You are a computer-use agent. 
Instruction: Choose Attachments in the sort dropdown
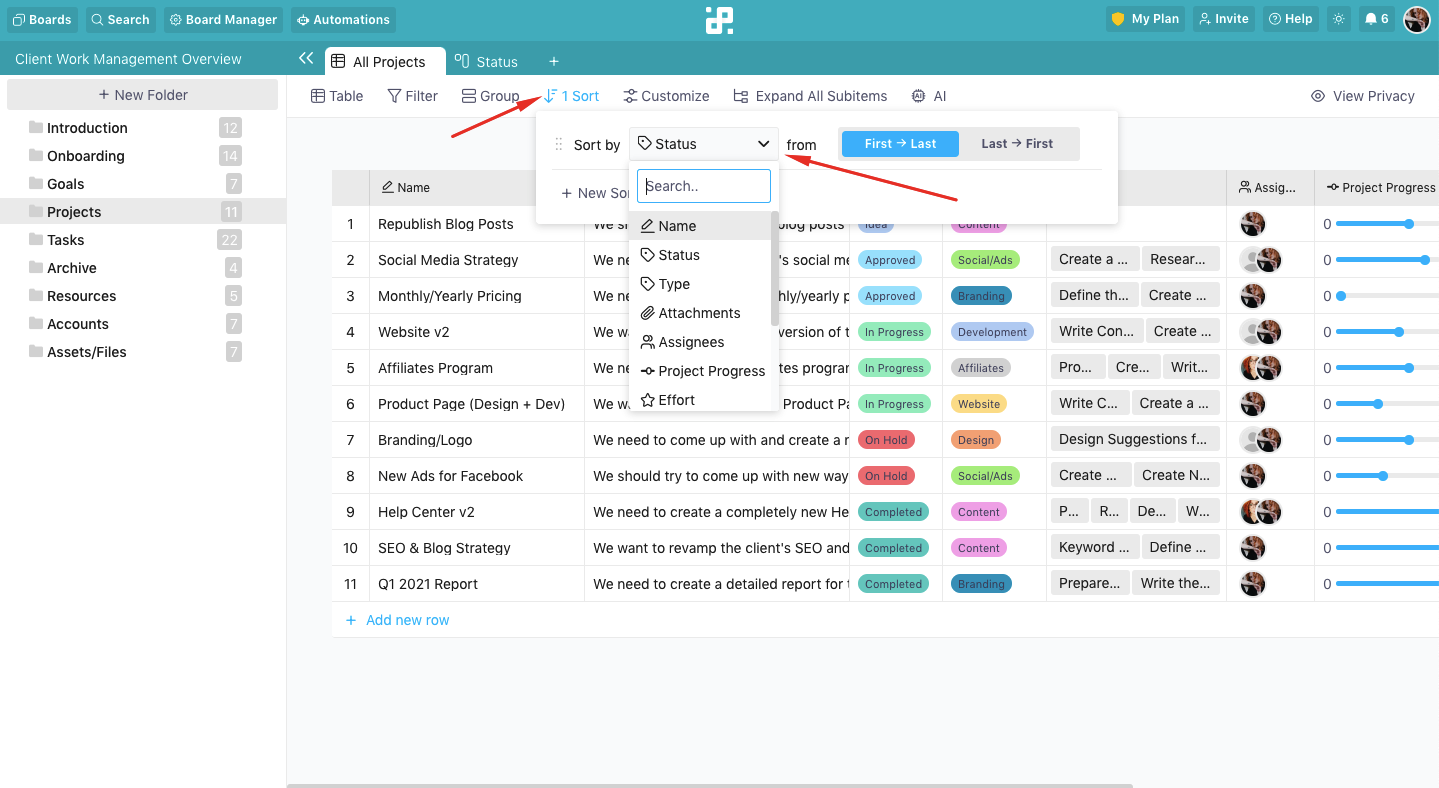[700, 313]
